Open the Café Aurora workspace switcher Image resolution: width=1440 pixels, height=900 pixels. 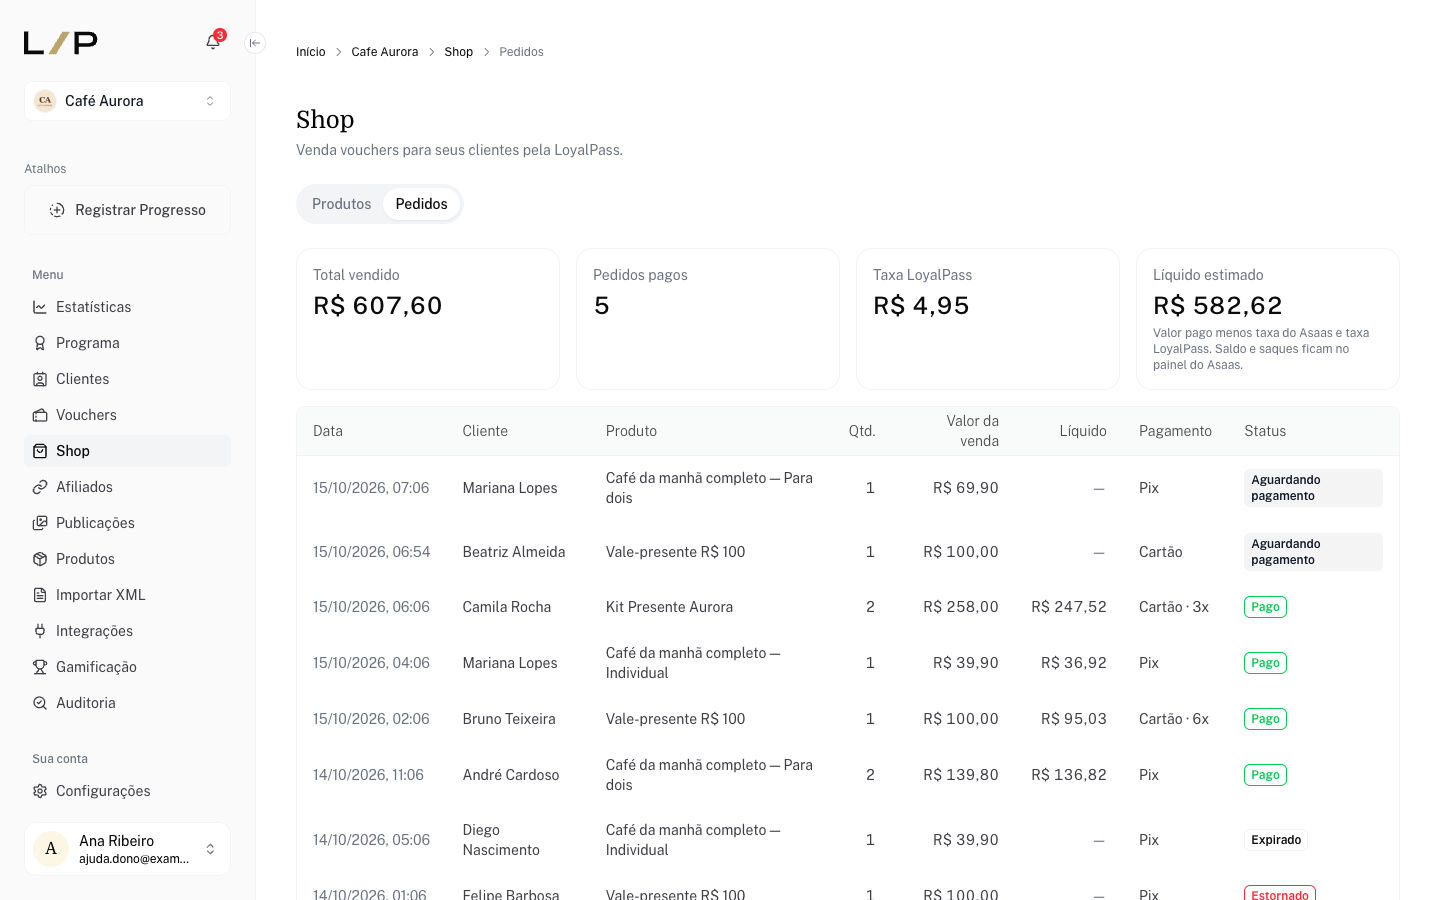tap(127, 101)
